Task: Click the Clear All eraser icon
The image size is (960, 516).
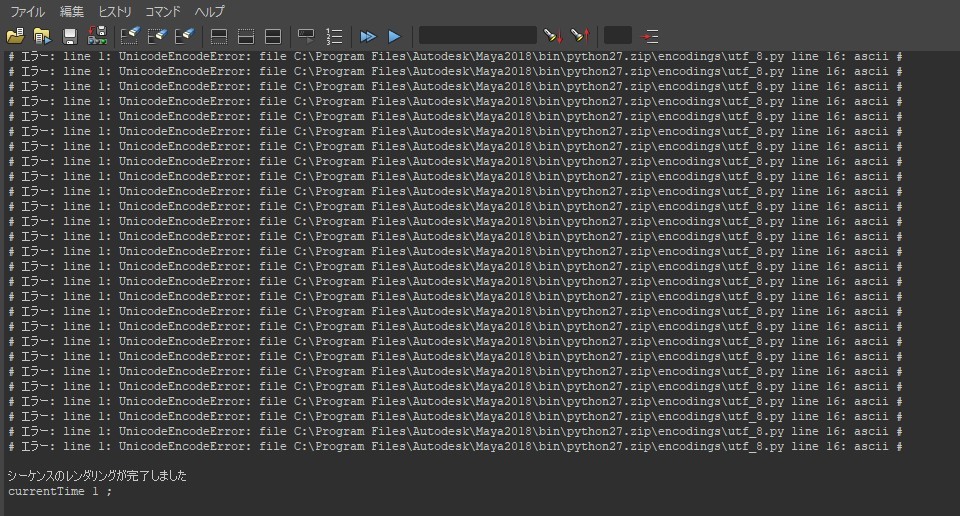Action: [x=183, y=36]
